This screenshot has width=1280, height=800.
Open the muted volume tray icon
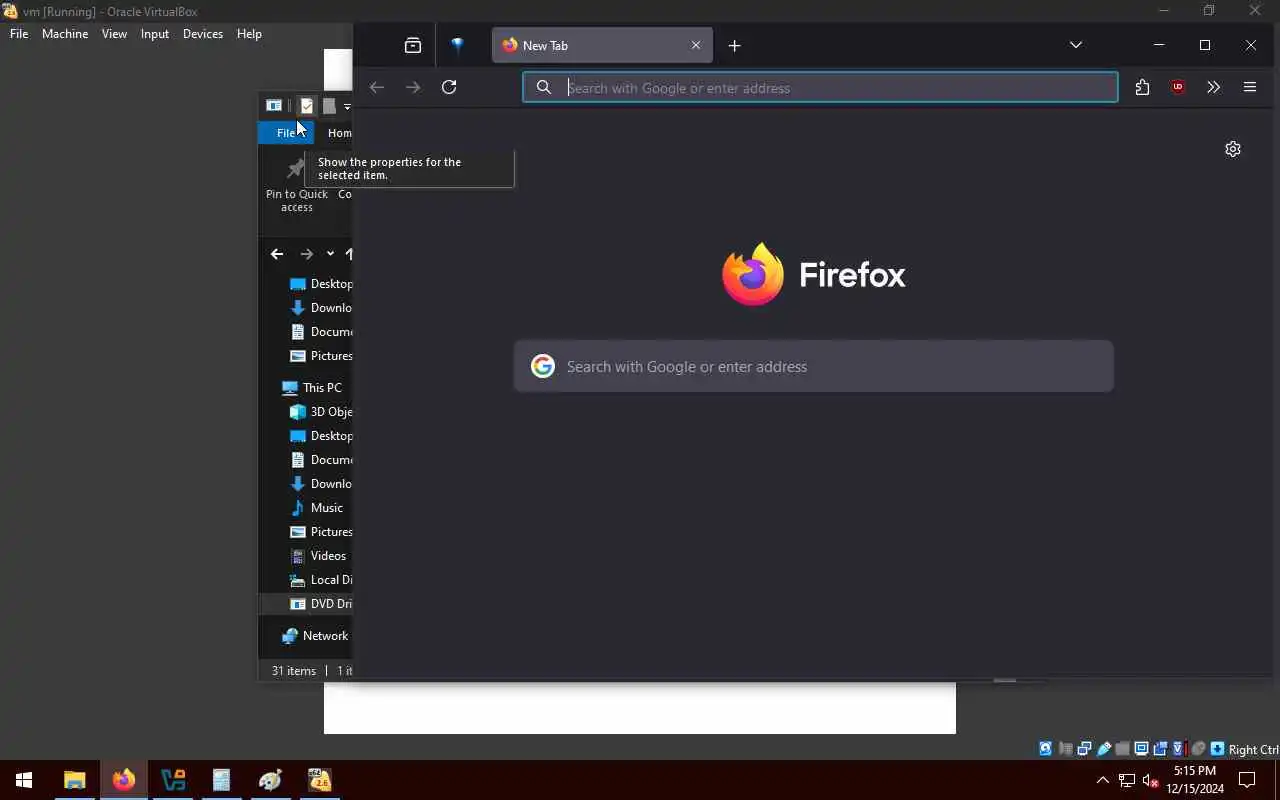(1150, 780)
